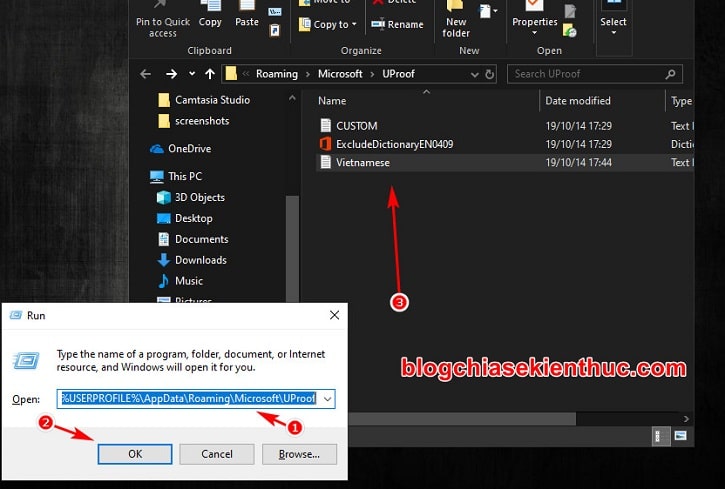The width and height of the screenshot is (725, 489).
Task: Go forward with the Explorer forward arrow
Action: tap(172, 74)
